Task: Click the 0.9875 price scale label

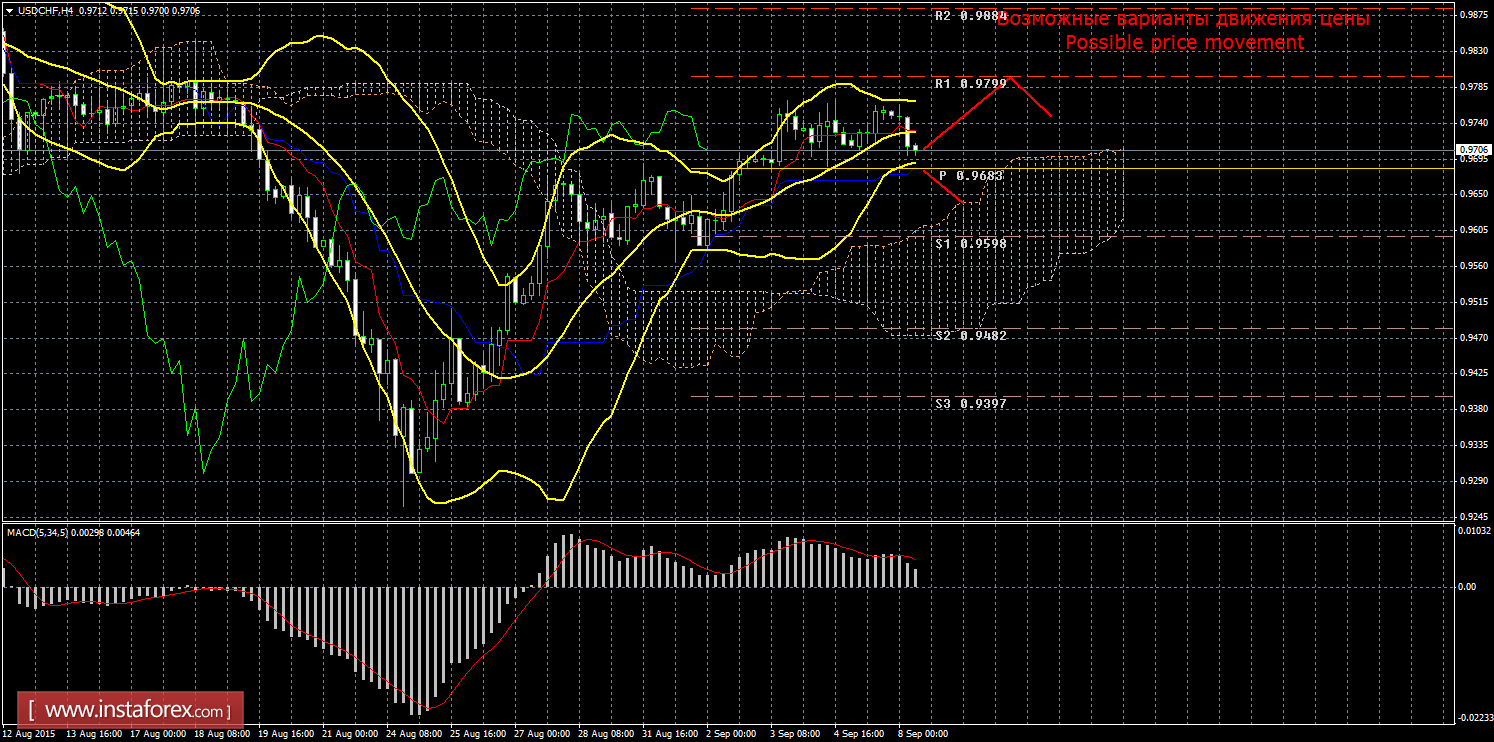Action: click(x=1472, y=14)
